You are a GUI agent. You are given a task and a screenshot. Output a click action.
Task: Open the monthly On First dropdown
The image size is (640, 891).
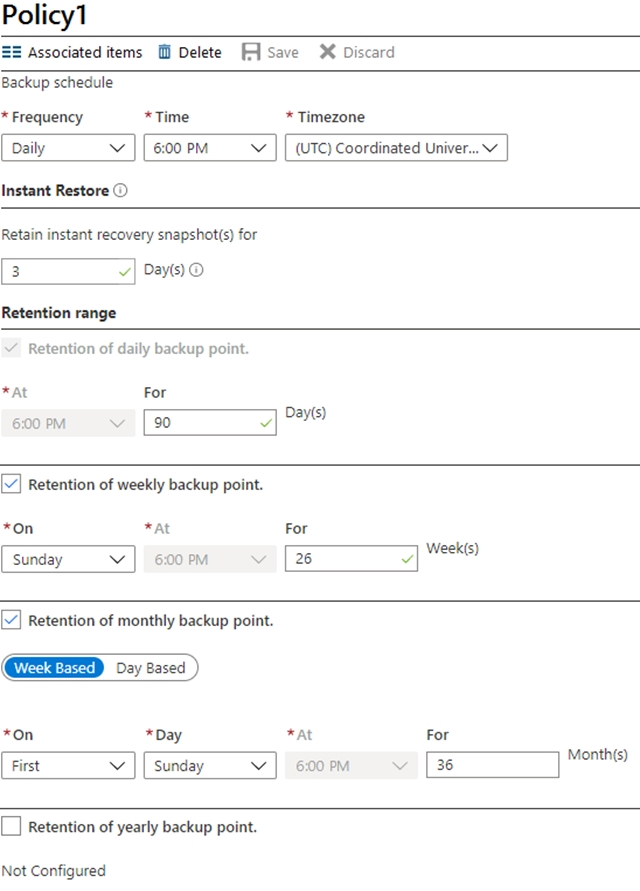pyautogui.click(x=68, y=765)
